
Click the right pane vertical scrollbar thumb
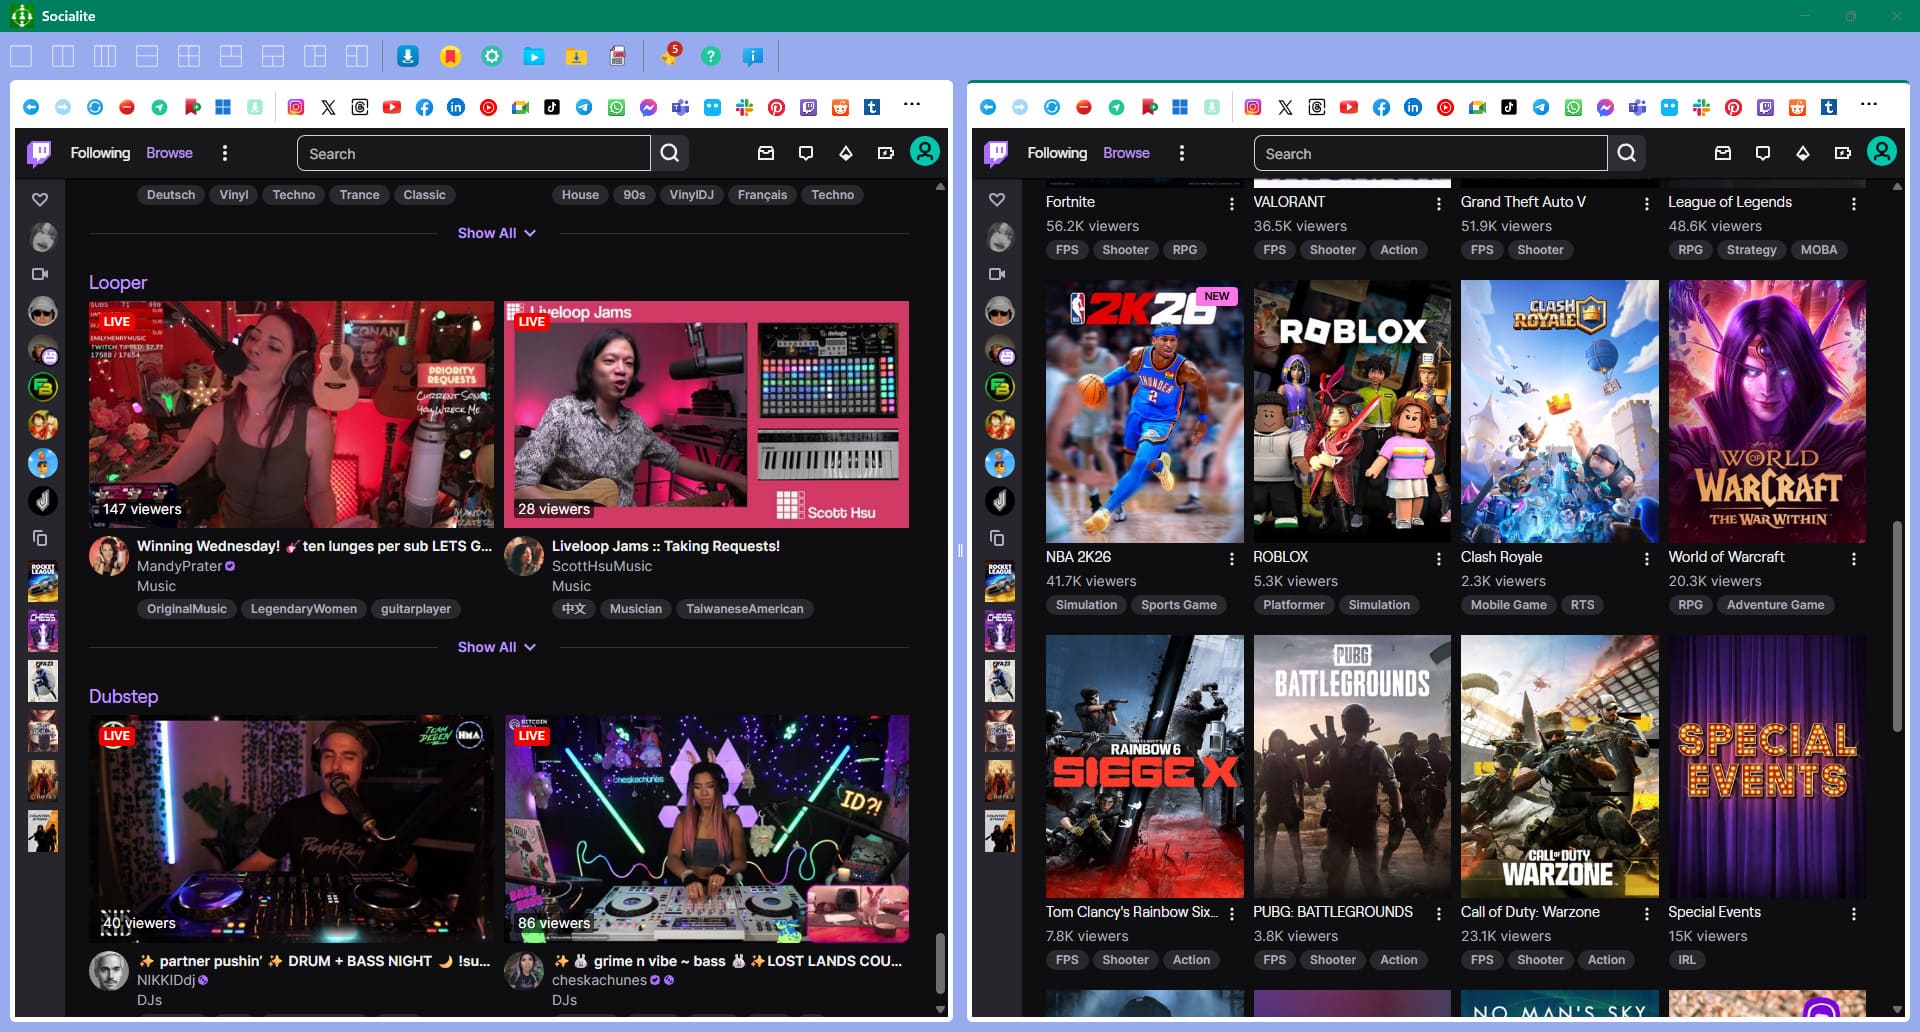[x=1897, y=625]
